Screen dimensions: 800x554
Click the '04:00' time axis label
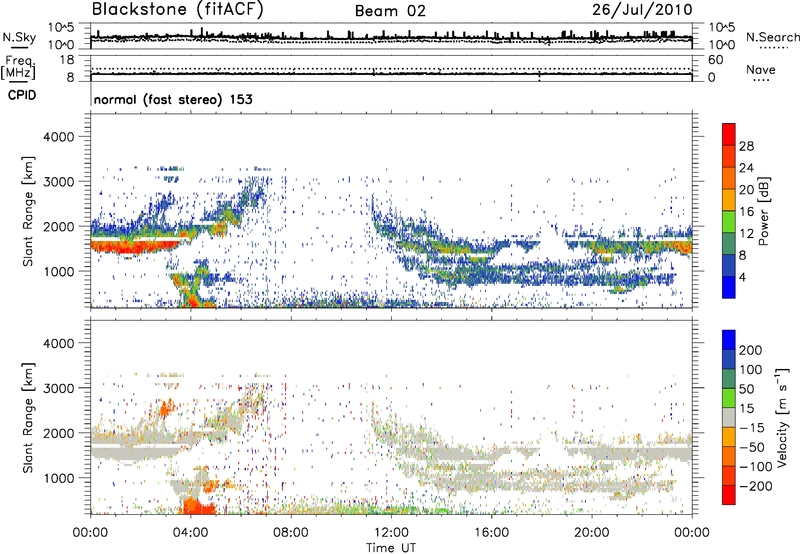click(190, 533)
